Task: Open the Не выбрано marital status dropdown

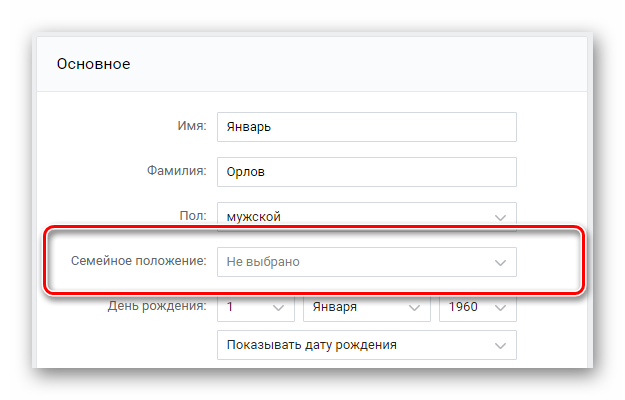Action: tap(367, 262)
